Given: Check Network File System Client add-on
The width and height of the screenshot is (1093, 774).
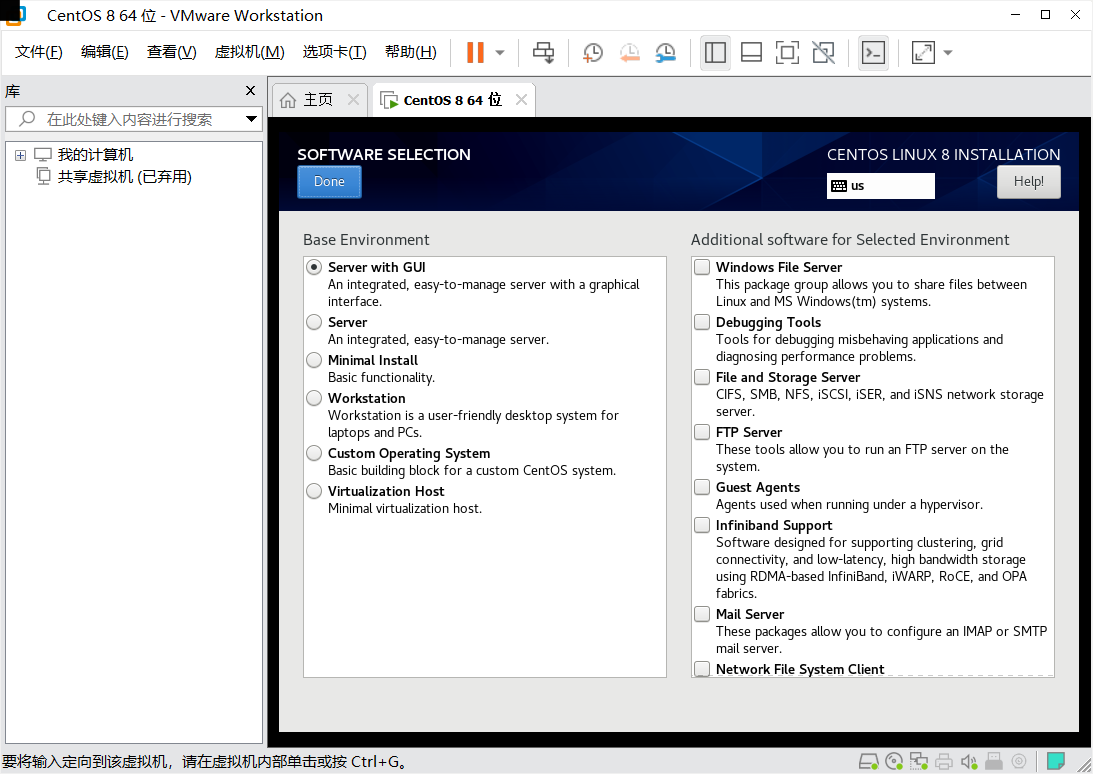Looking at the screenshot, I should (x=702, y=669).
